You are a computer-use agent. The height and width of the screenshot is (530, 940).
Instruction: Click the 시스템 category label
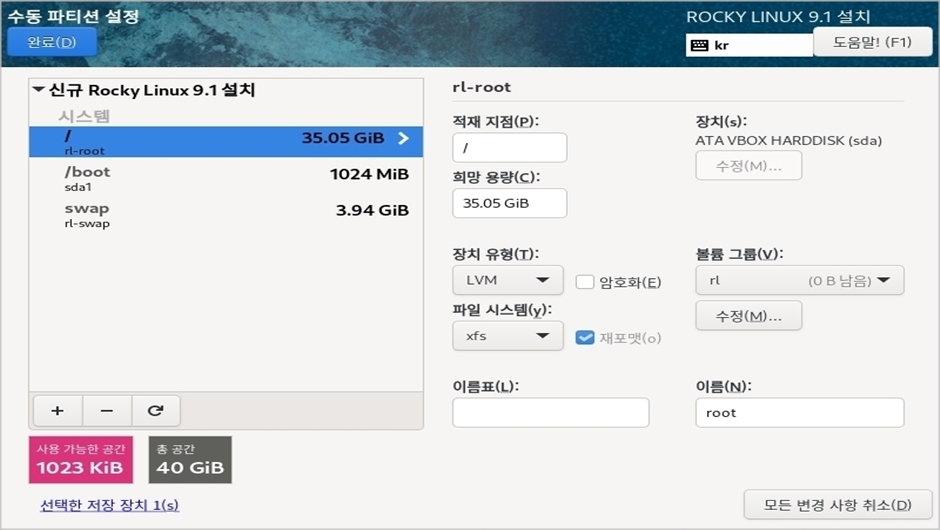[84, 116]
